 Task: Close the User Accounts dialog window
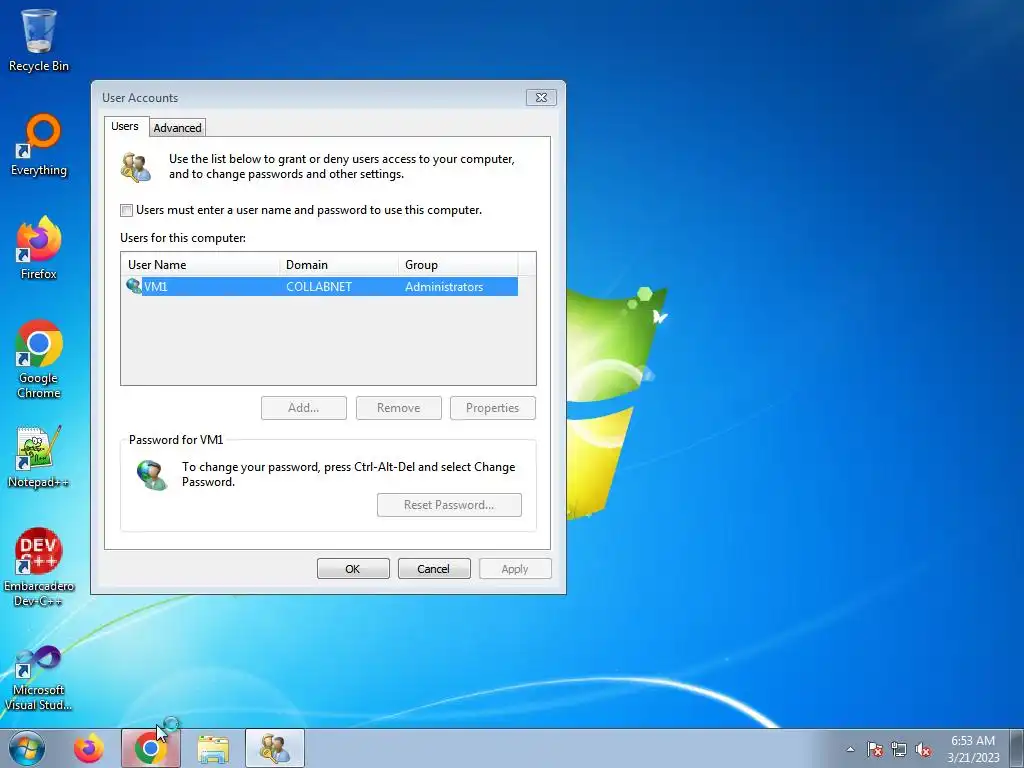coord(541,97)
